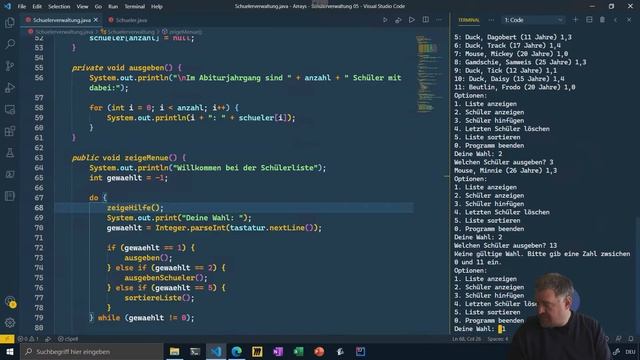Open the Go menu

coord(98,7)
